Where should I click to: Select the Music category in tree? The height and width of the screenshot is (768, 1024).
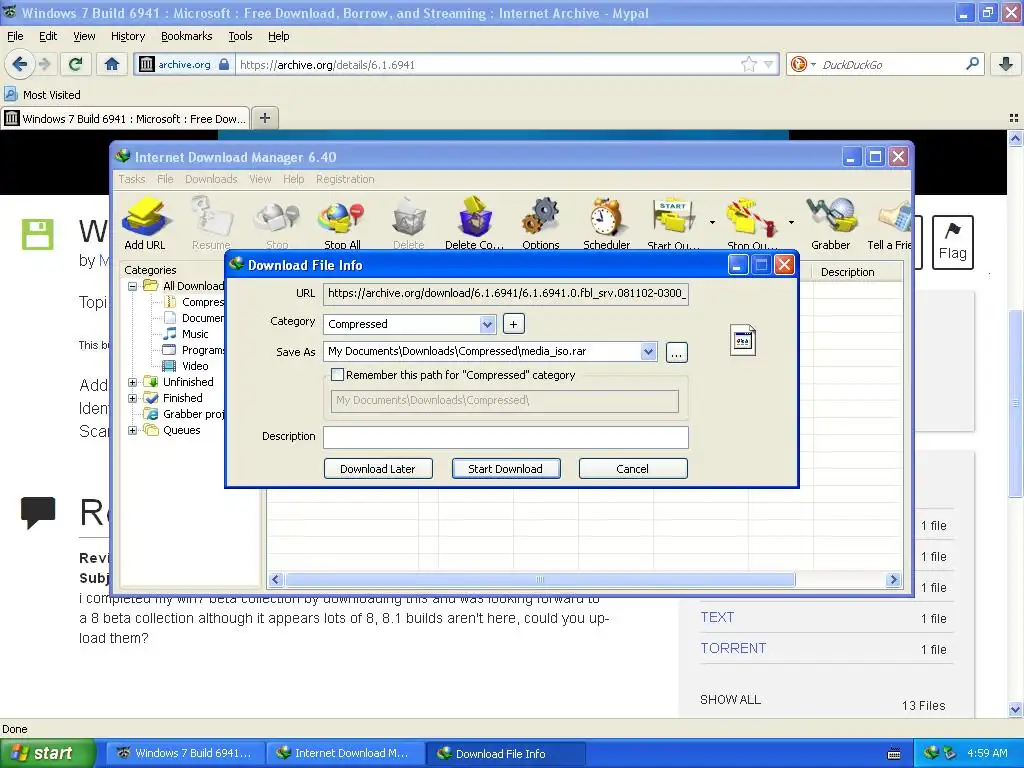(x=195, y=334)
